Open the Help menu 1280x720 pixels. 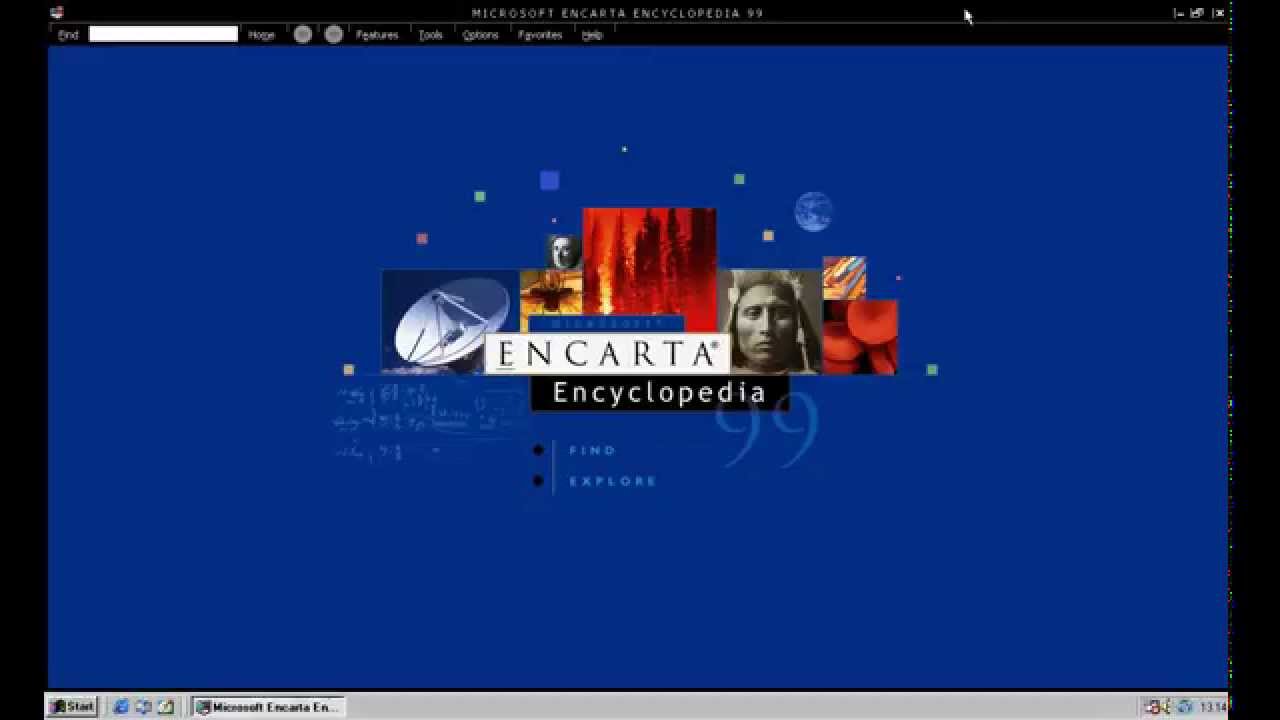[x=592, y=35]
